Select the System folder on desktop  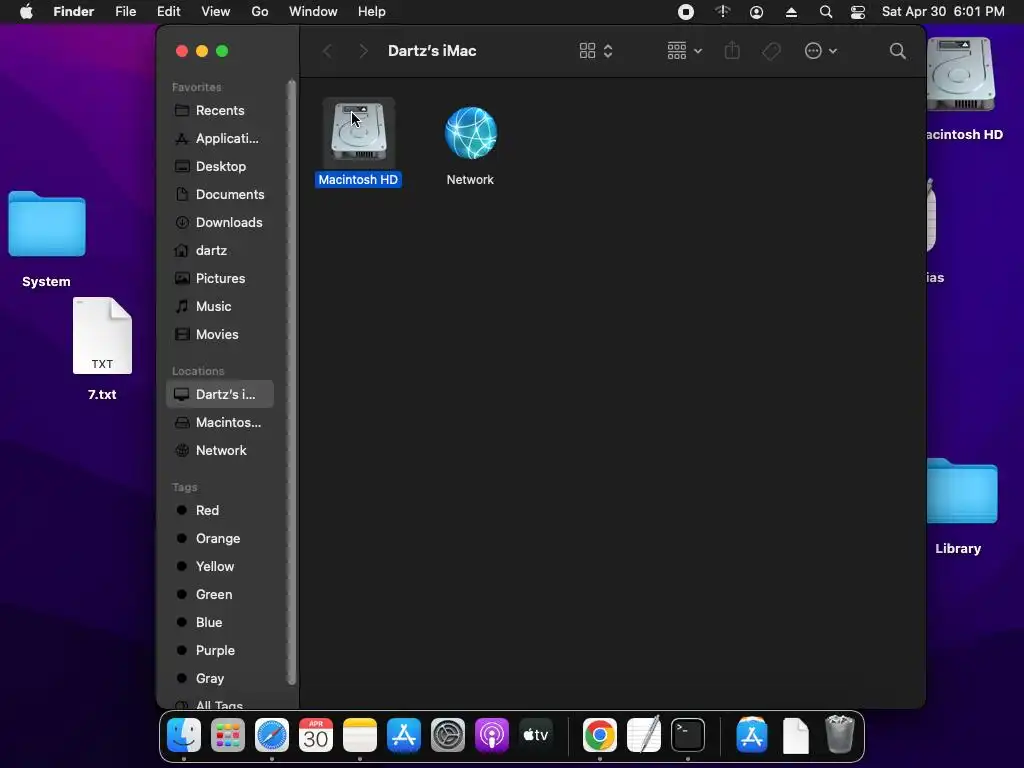pyautogui.click(x=46, y=225)
